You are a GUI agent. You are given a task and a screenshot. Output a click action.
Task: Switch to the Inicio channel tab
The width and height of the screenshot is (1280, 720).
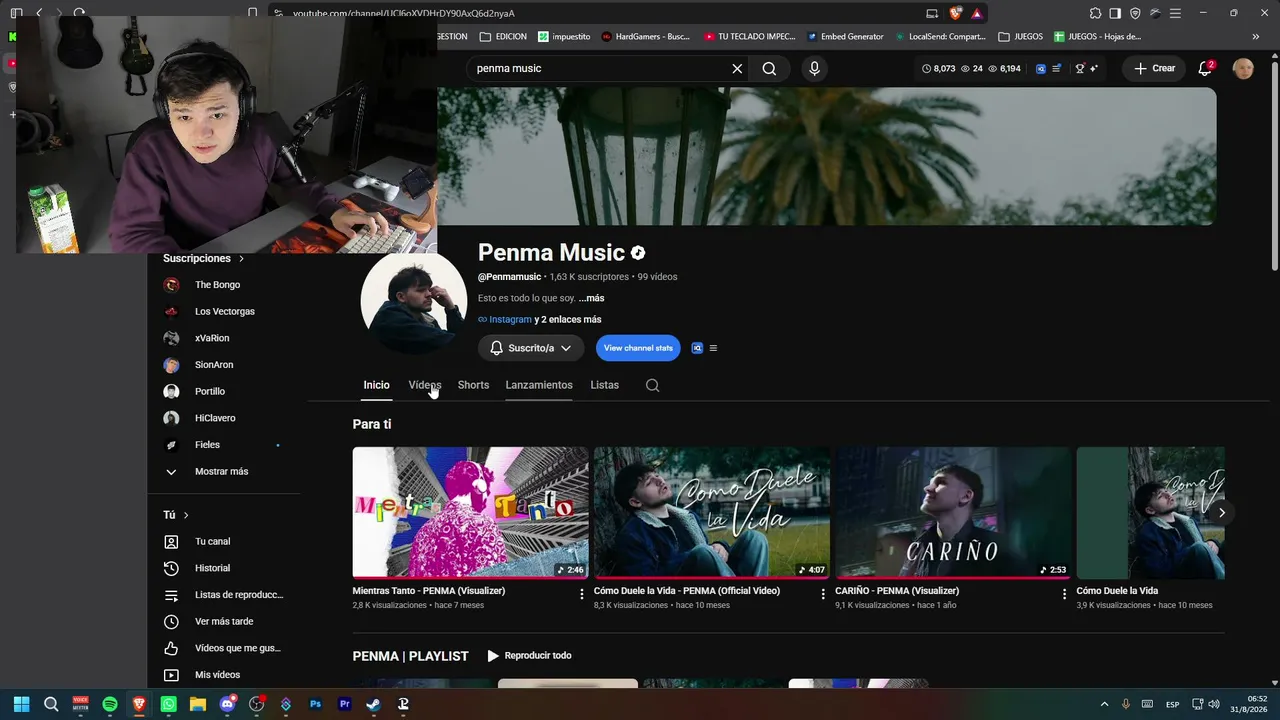point(376,385)
